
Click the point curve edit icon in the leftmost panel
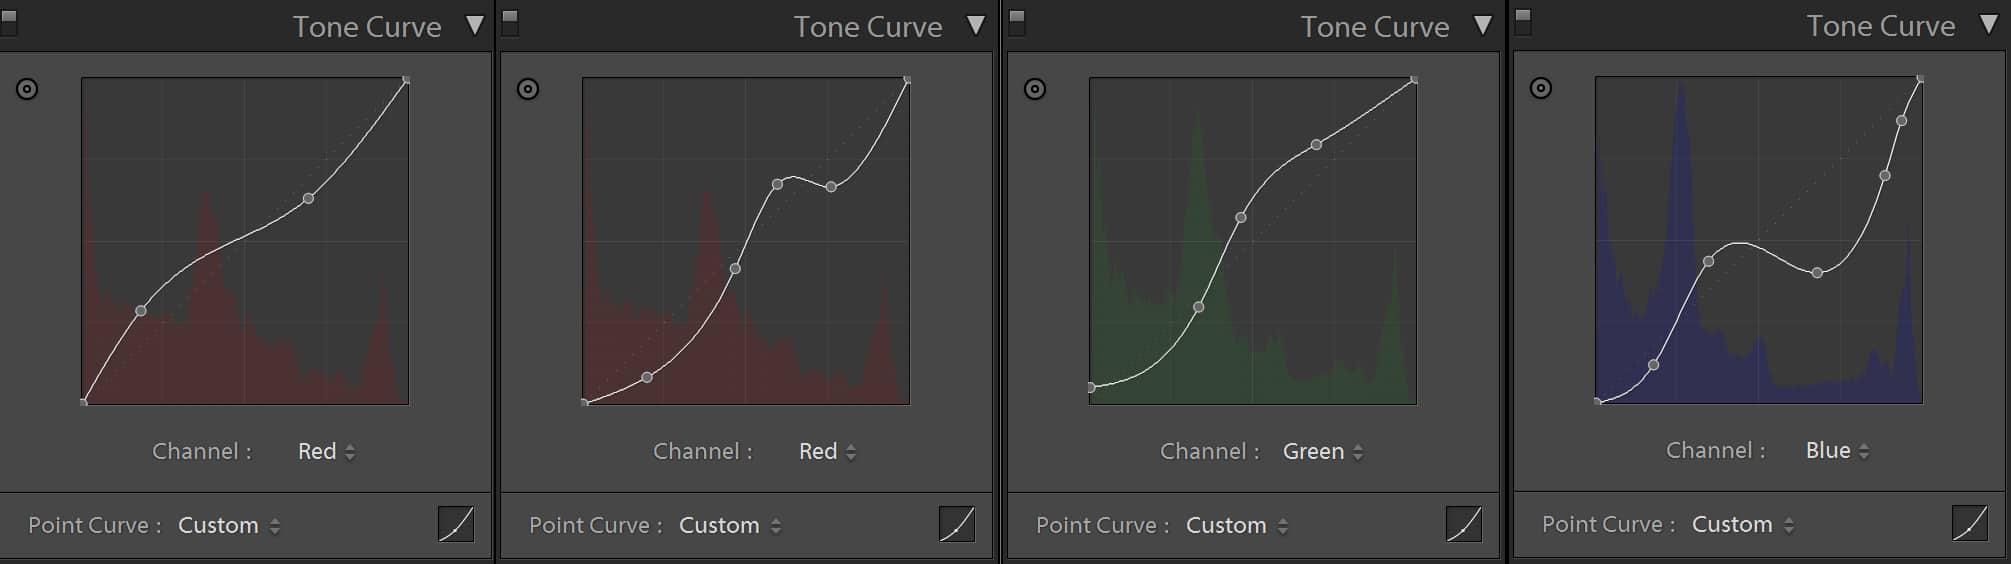click(x=456, y=524)
